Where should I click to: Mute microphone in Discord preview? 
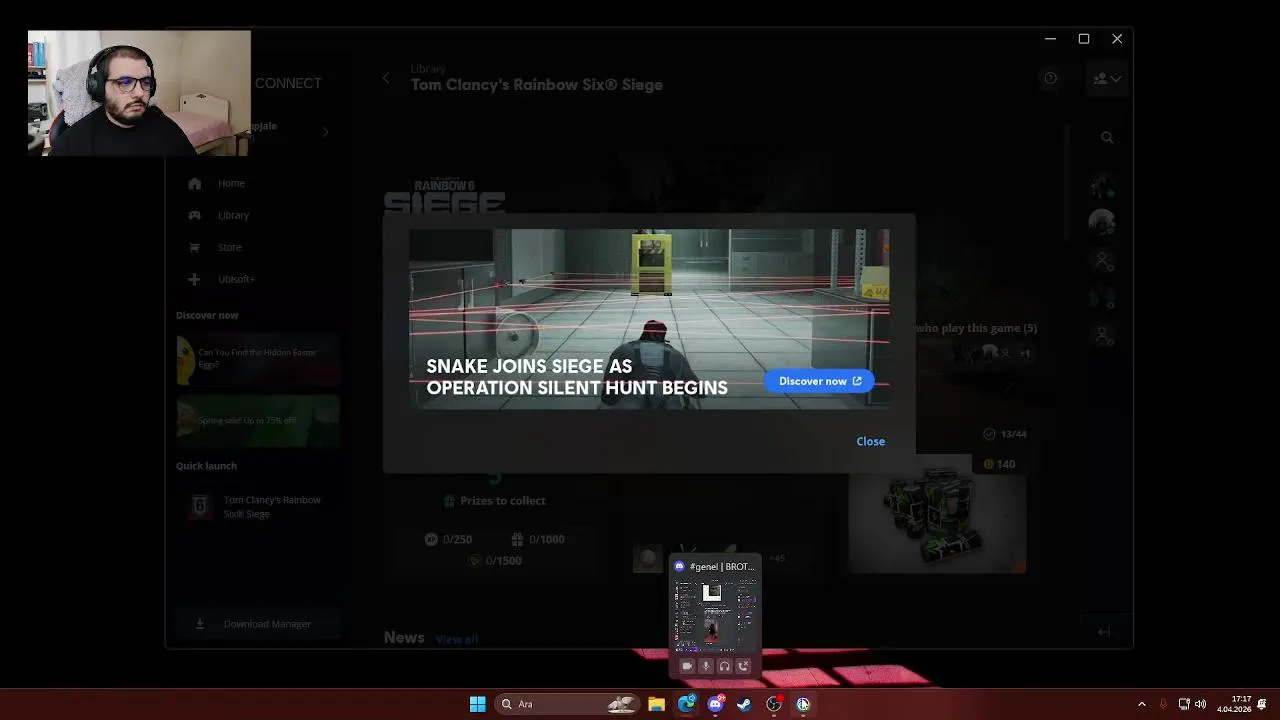click(x=705, y=666)
